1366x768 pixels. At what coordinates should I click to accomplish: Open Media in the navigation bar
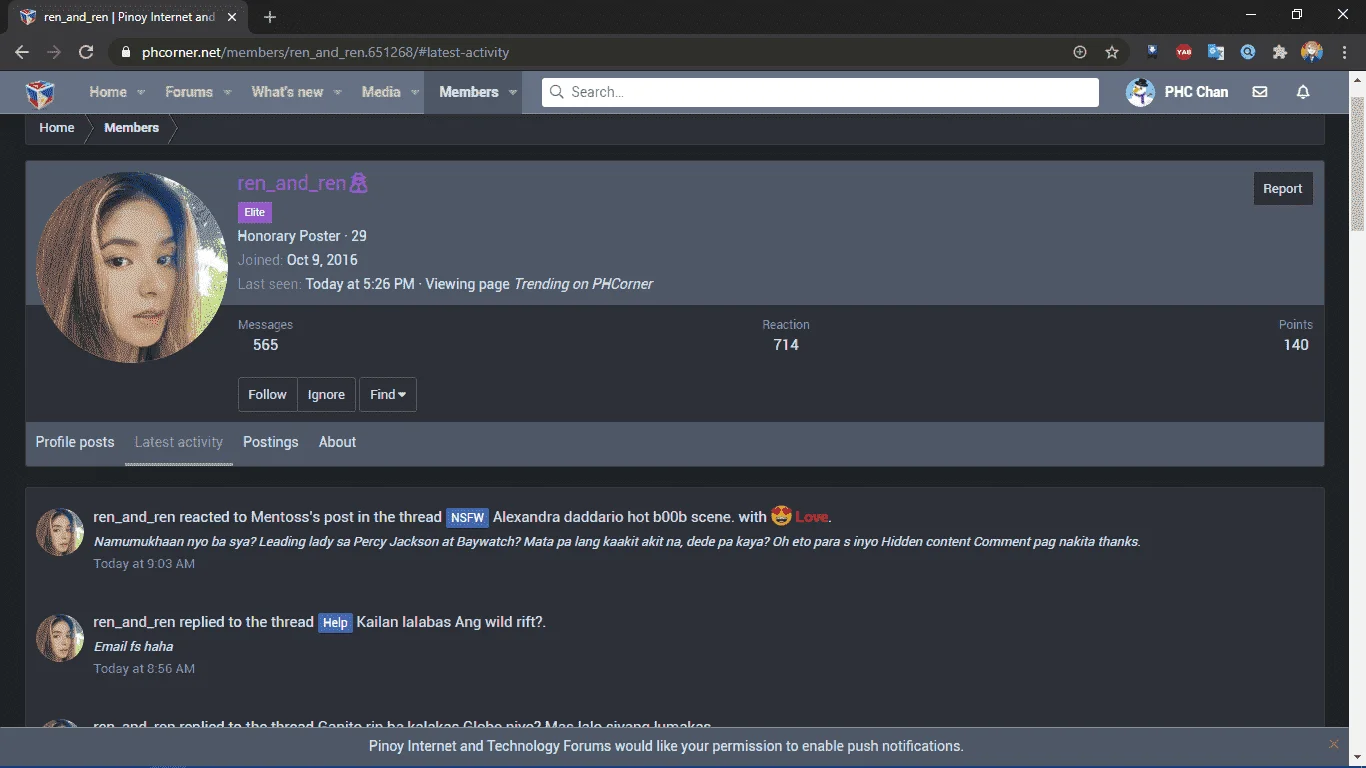[381, 92]
